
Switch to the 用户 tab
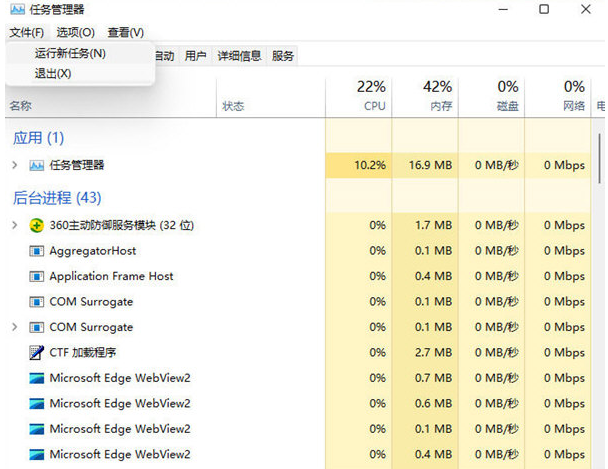click(x=195, y=56)
